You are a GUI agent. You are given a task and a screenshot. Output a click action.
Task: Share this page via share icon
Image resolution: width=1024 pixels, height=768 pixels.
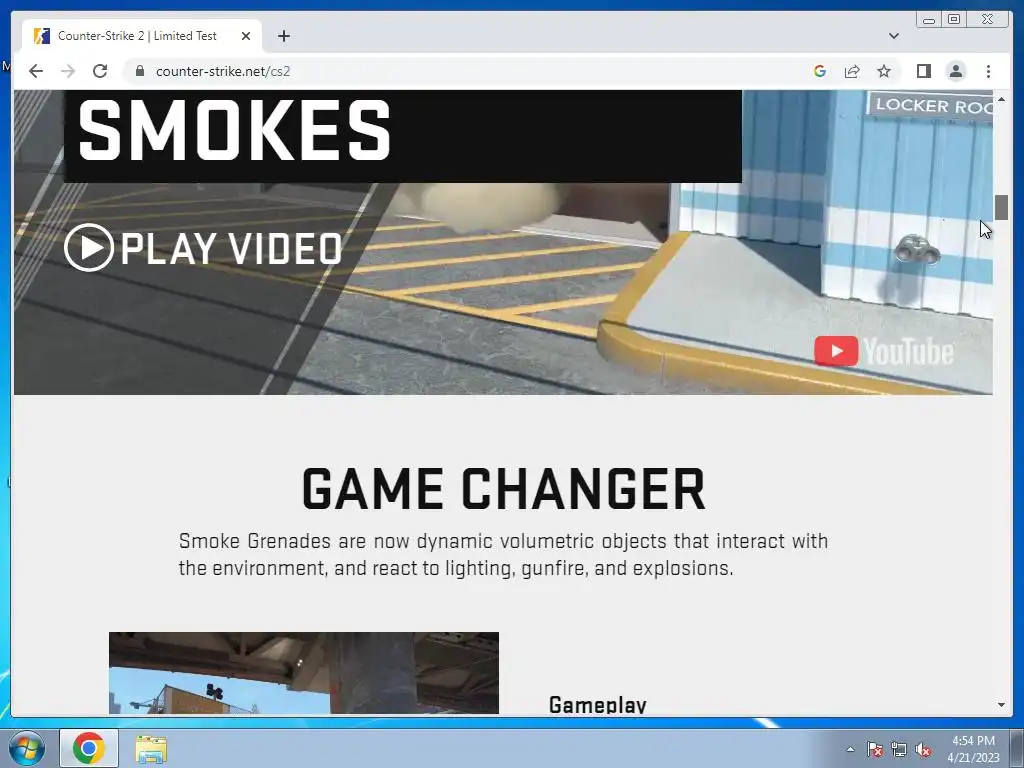pos(852,71)
